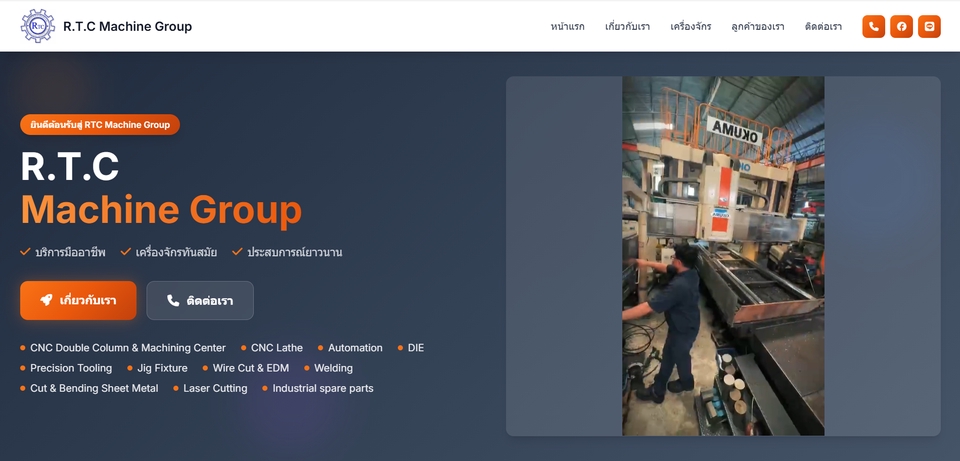Click the checkmark beside ประสบการณ์ยาวนาน

coord(238,252)
